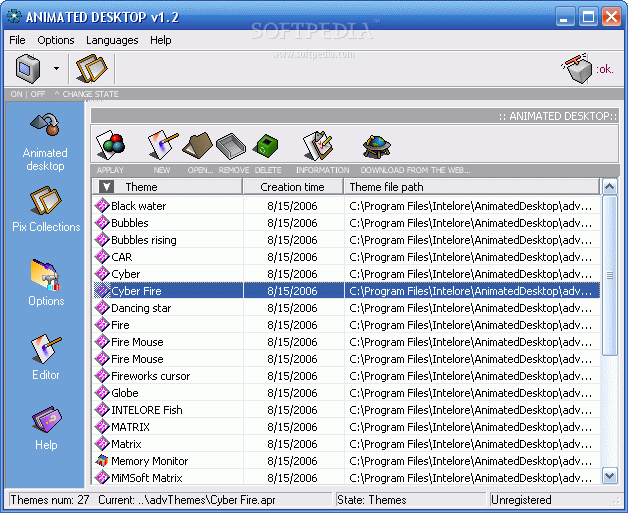This screenshot has width=628, height=513.
Task: Click scrollbar down arrow of theme list
Action: 610,476
